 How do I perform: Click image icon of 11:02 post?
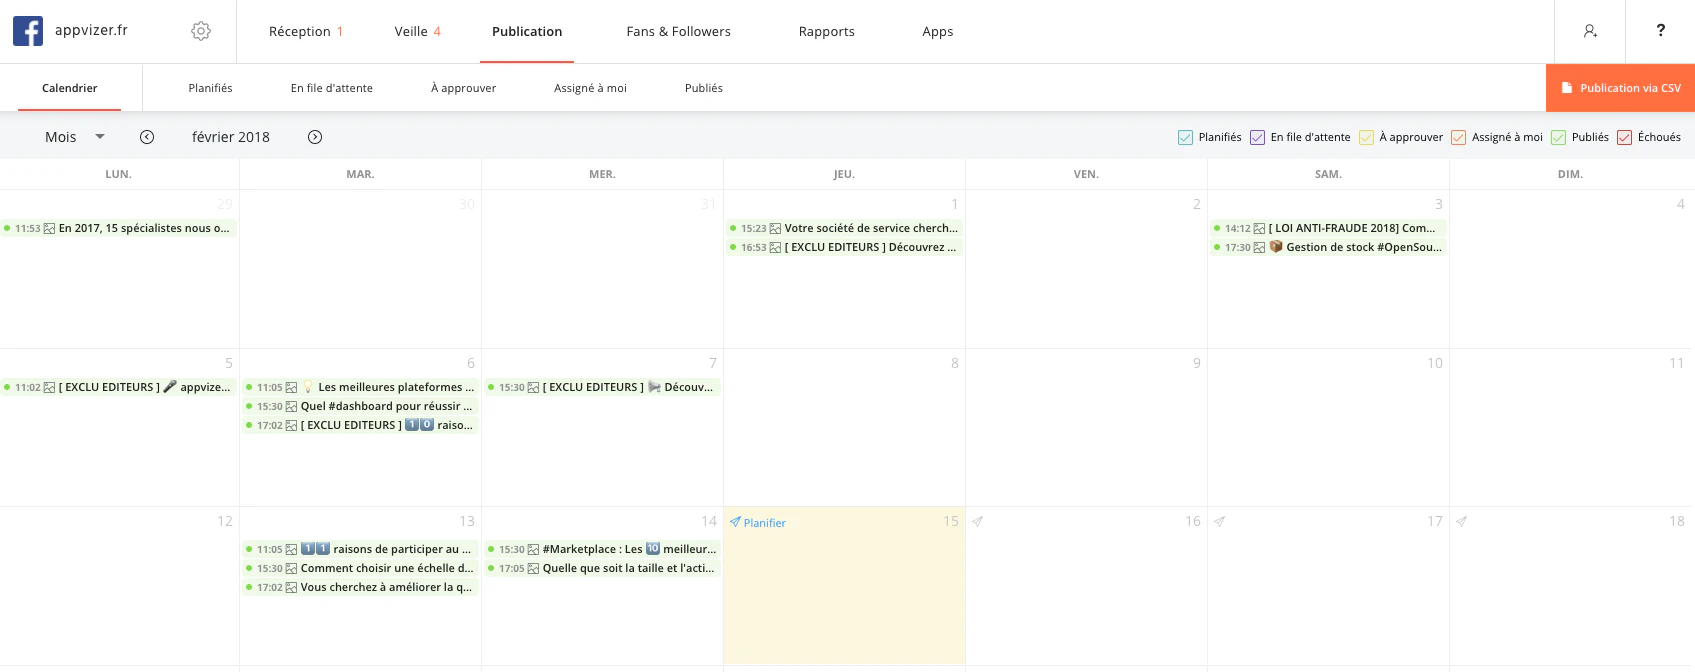pos(49,388)
